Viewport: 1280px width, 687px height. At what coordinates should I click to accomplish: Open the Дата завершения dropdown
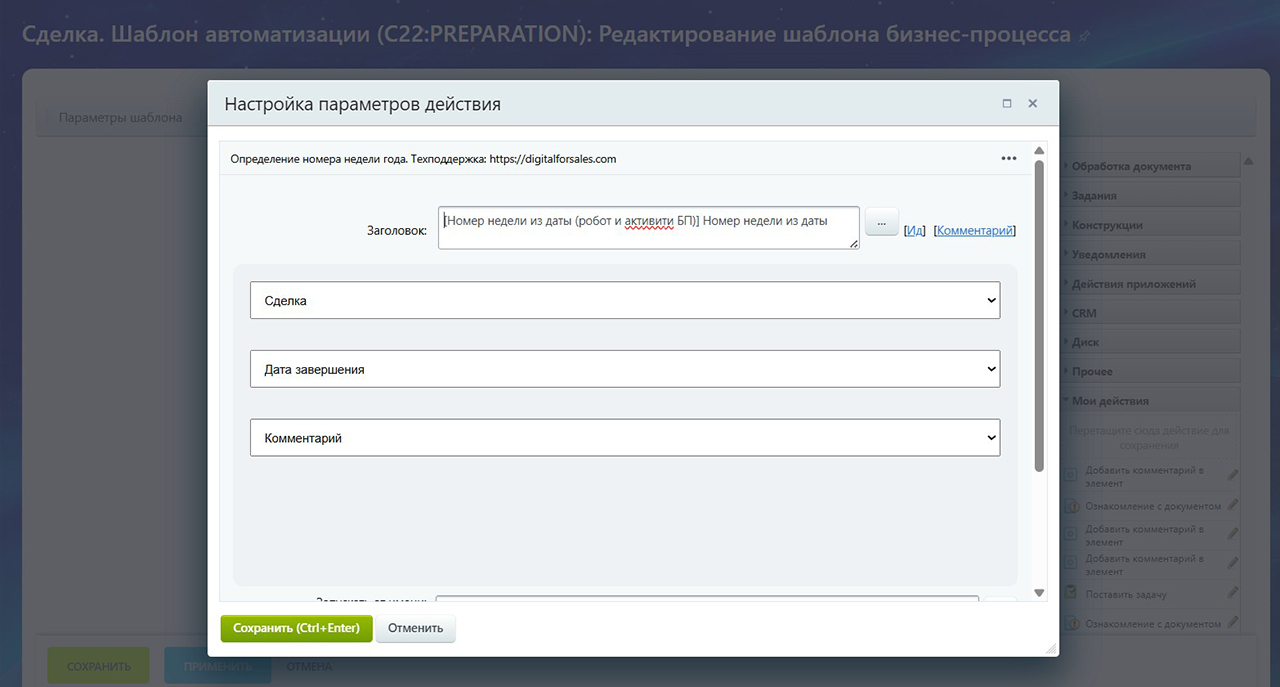[x=625, y=369]
